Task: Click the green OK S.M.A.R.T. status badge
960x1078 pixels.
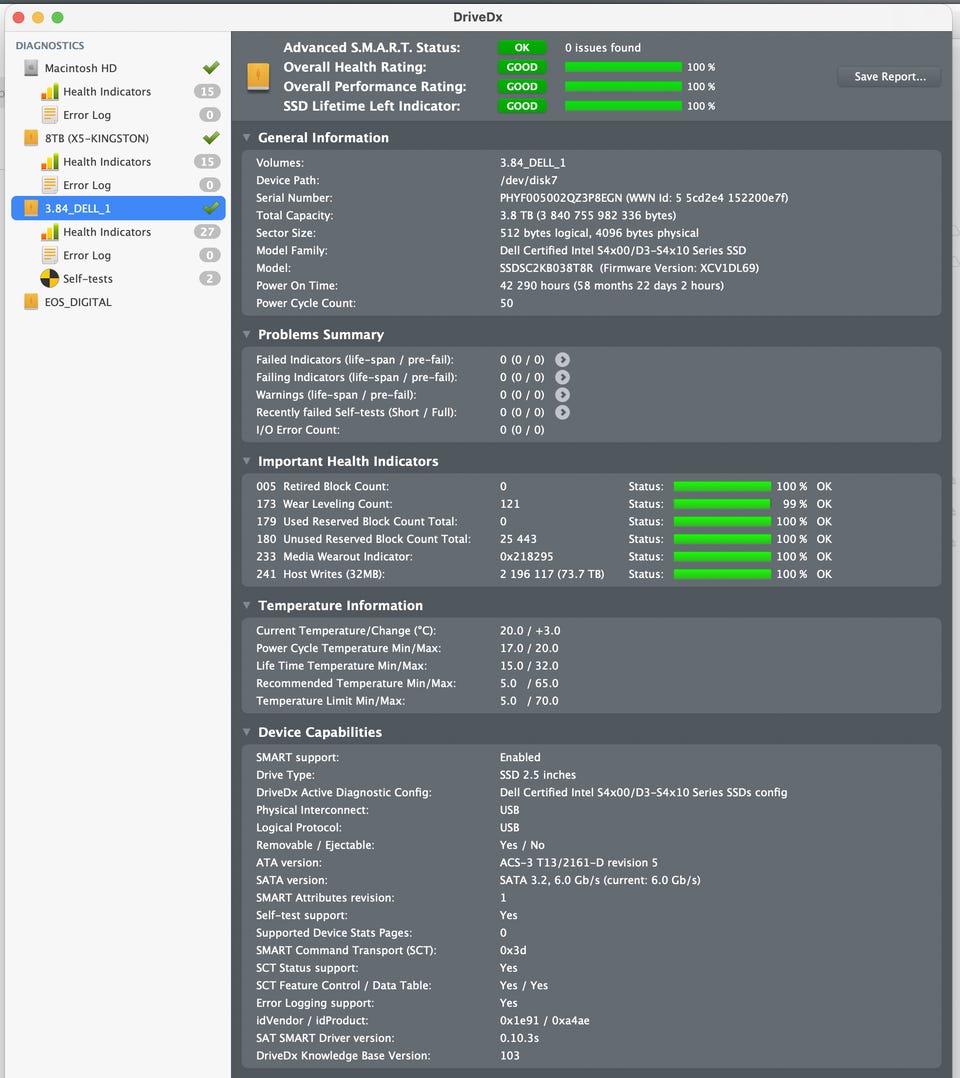Action: [x=522, y=47]
